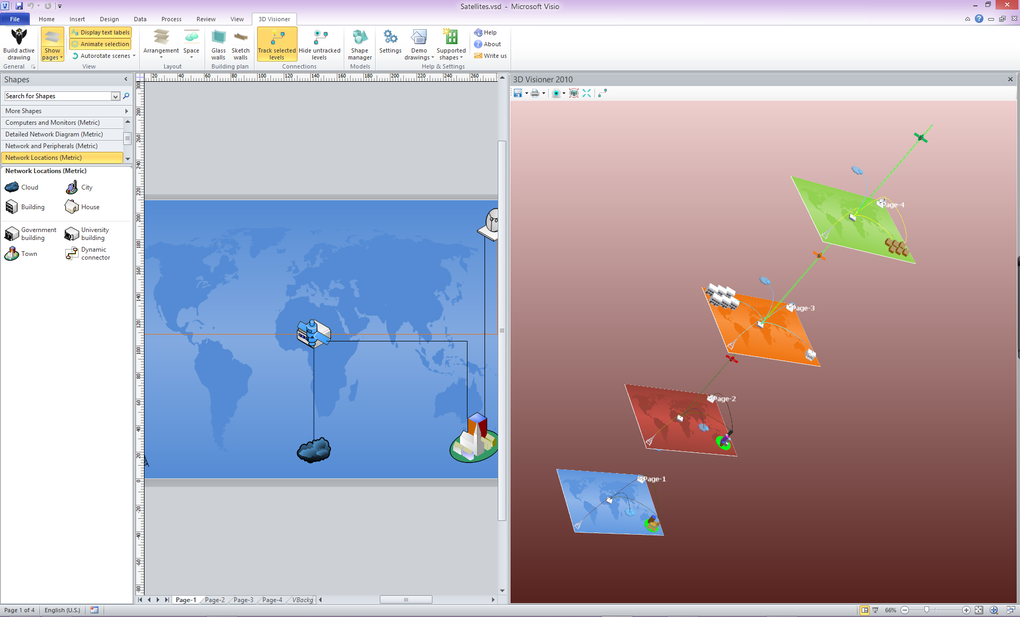Switch to Page-3 sheet tab
Image resolution: width=1020 pixels, height=617 pixels.
coord(243,600)
